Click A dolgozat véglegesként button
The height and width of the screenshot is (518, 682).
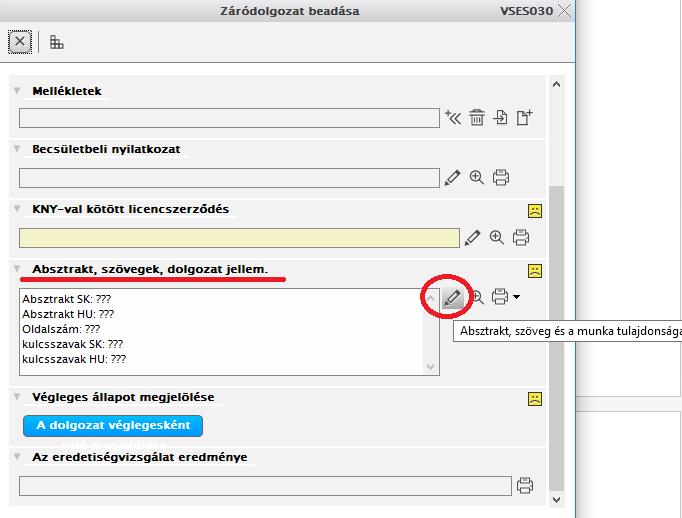(x=113, y=425)
